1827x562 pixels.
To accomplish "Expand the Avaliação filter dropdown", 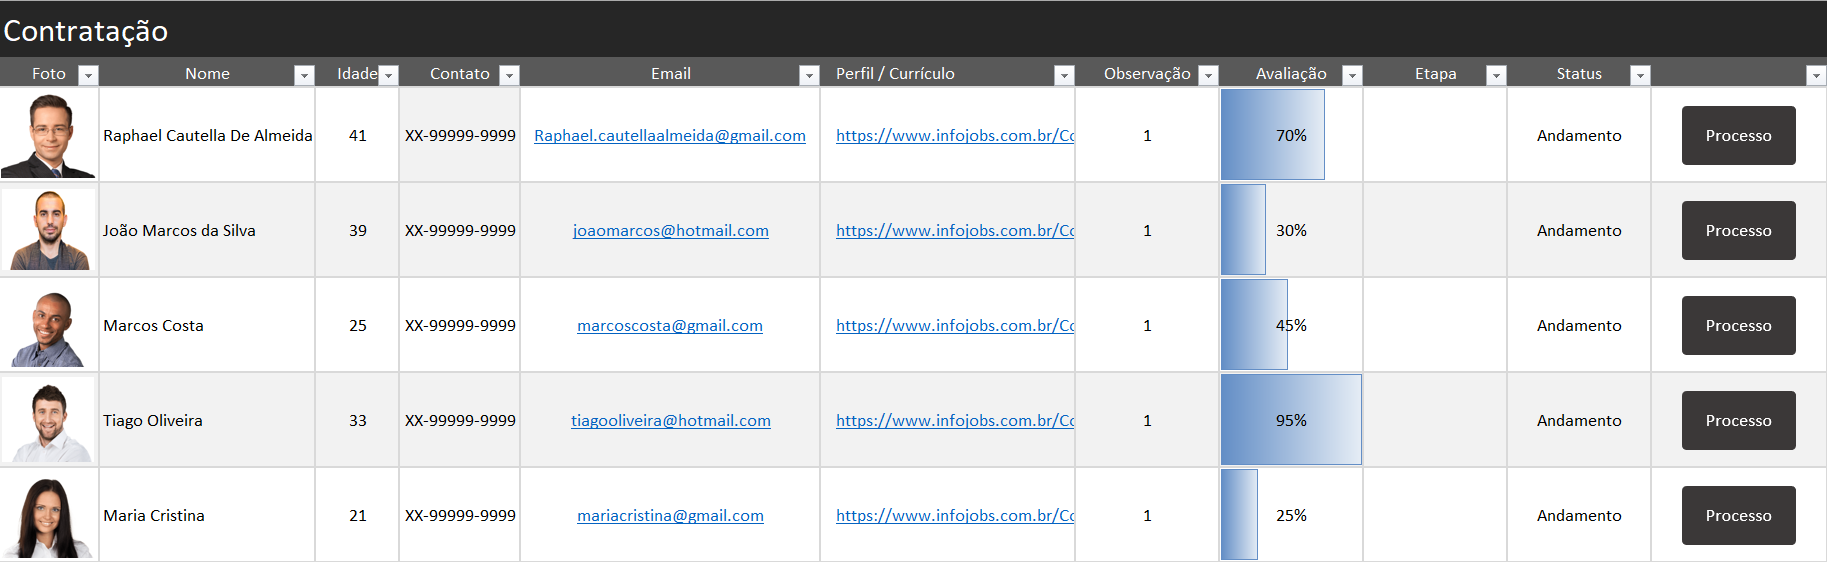I will pos(1352,75).
